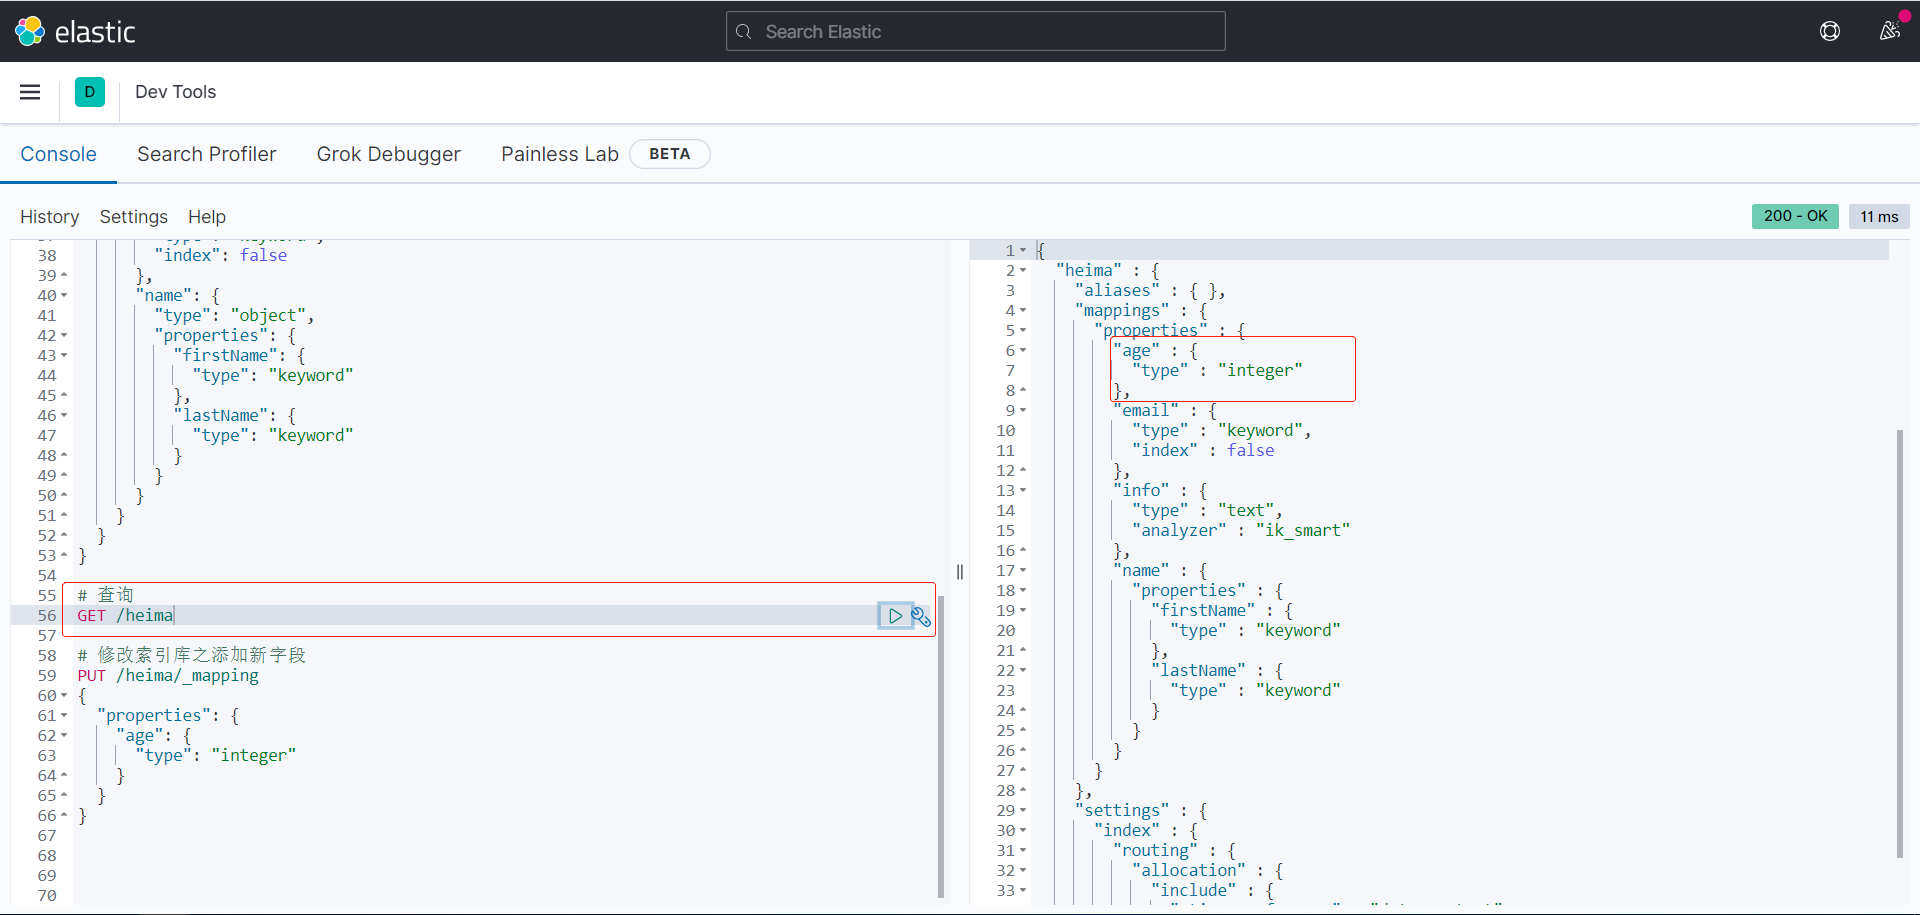
Task: Fold "settings" at response line 29
Action: pos(1023,811)
